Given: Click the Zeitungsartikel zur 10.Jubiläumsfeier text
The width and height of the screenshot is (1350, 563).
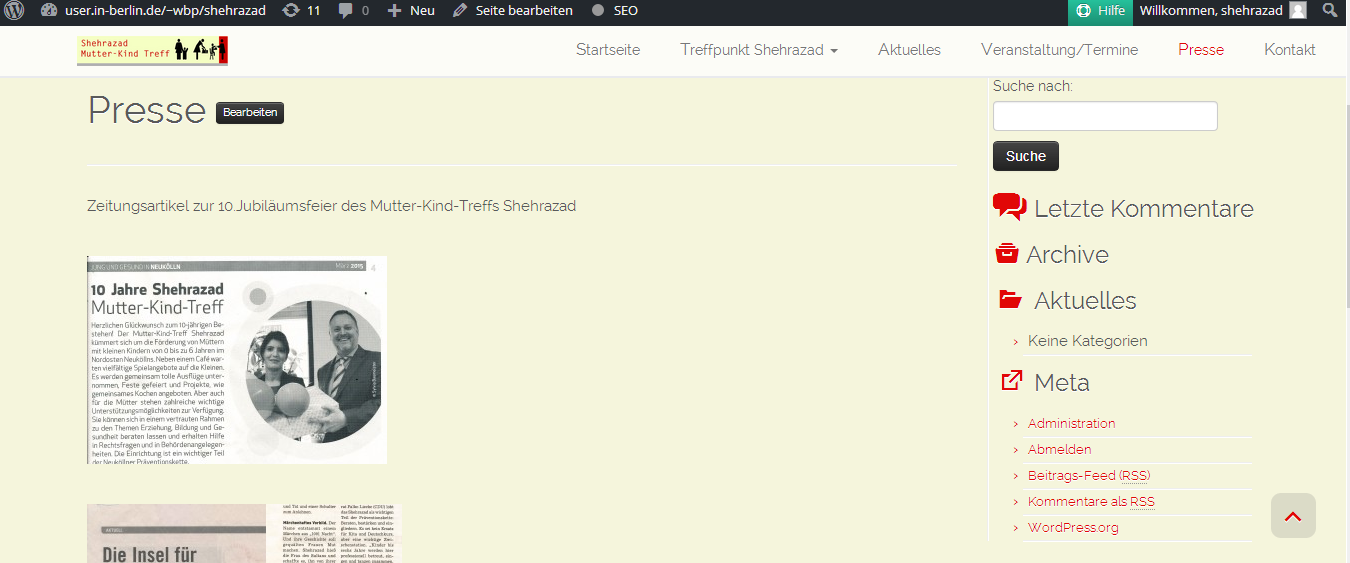Looking at the screenshot, I should [331, 206].
